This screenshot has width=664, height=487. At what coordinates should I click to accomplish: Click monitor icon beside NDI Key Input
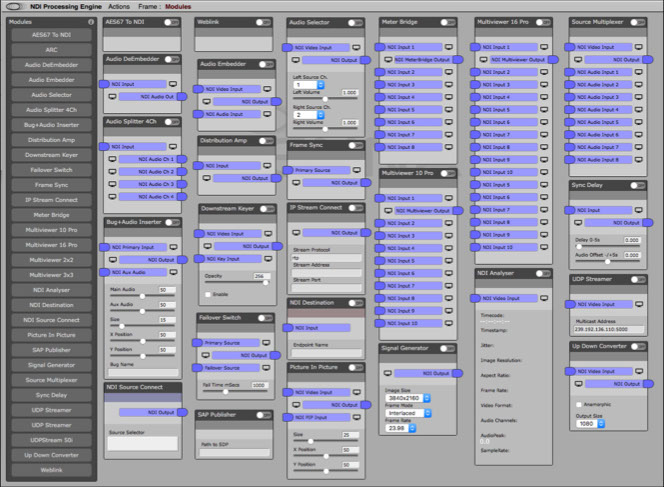[x=268, y=259]
